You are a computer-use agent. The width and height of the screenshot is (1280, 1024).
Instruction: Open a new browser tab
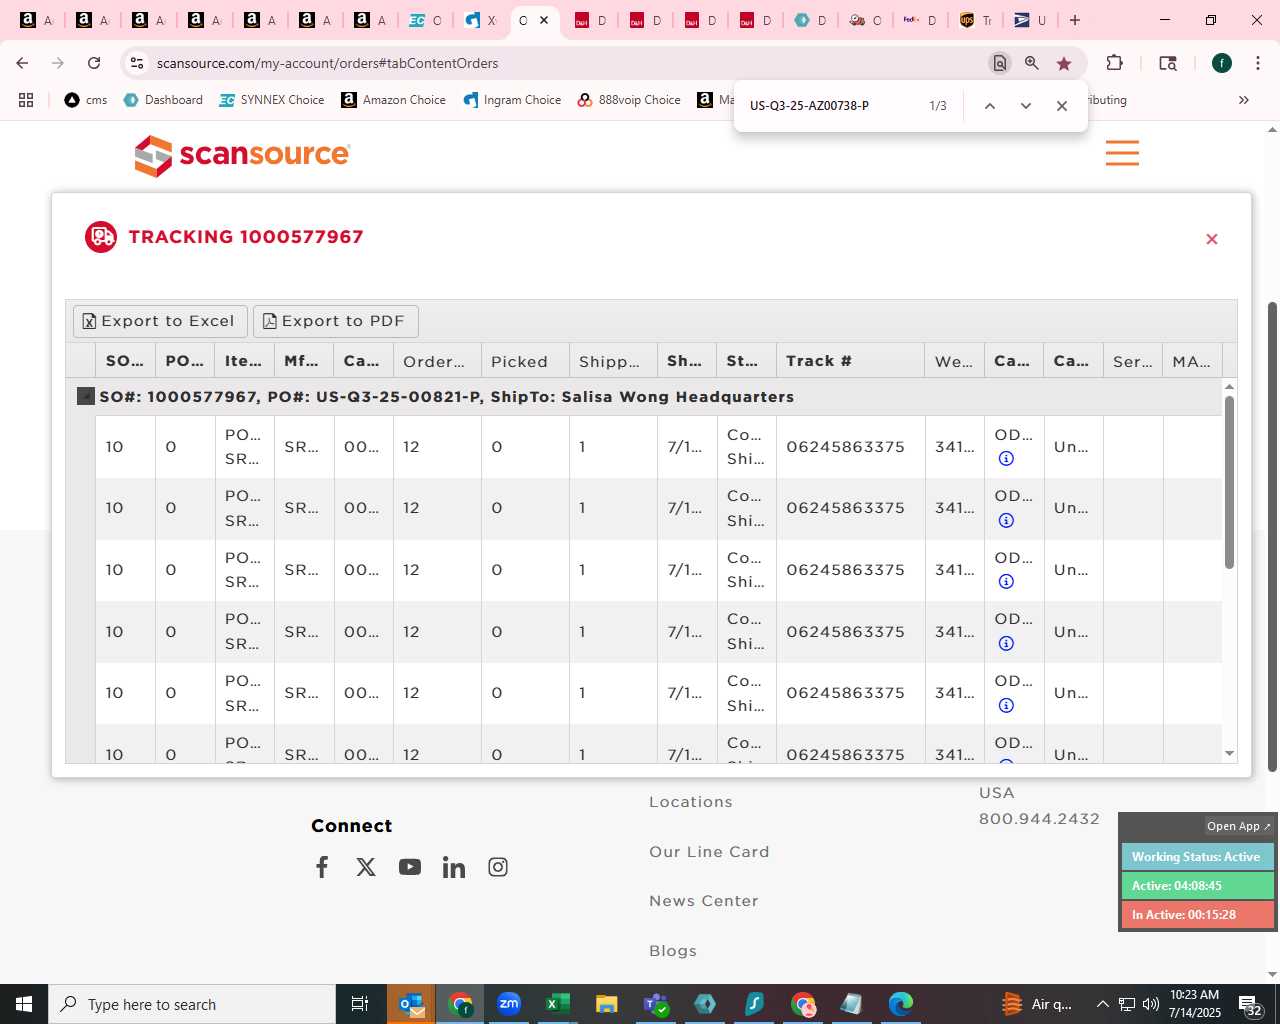1075,20
